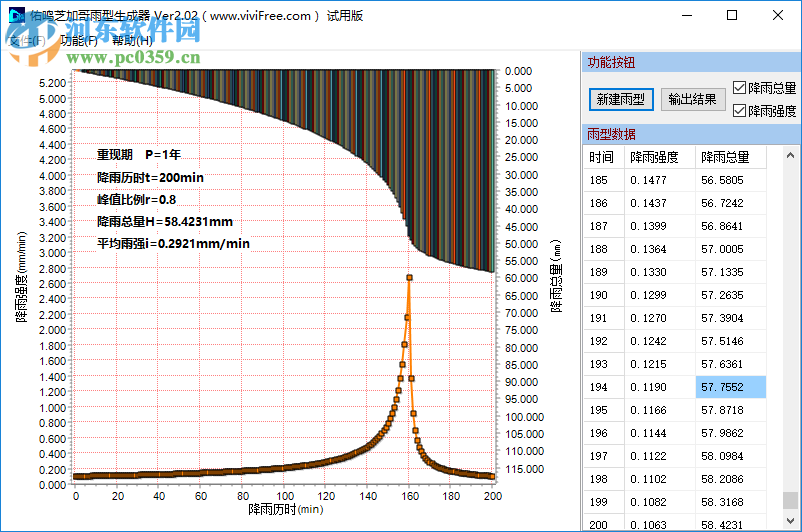Screen dimensions: 802x532
Task: Minimize the rain pattern generator window
Action: 685,15
